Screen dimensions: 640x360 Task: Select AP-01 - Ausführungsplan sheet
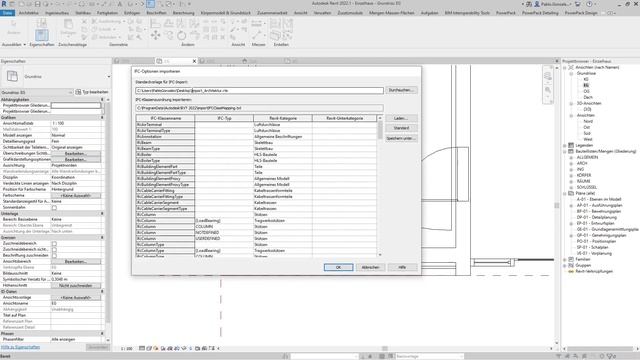(x=599, y=205)
